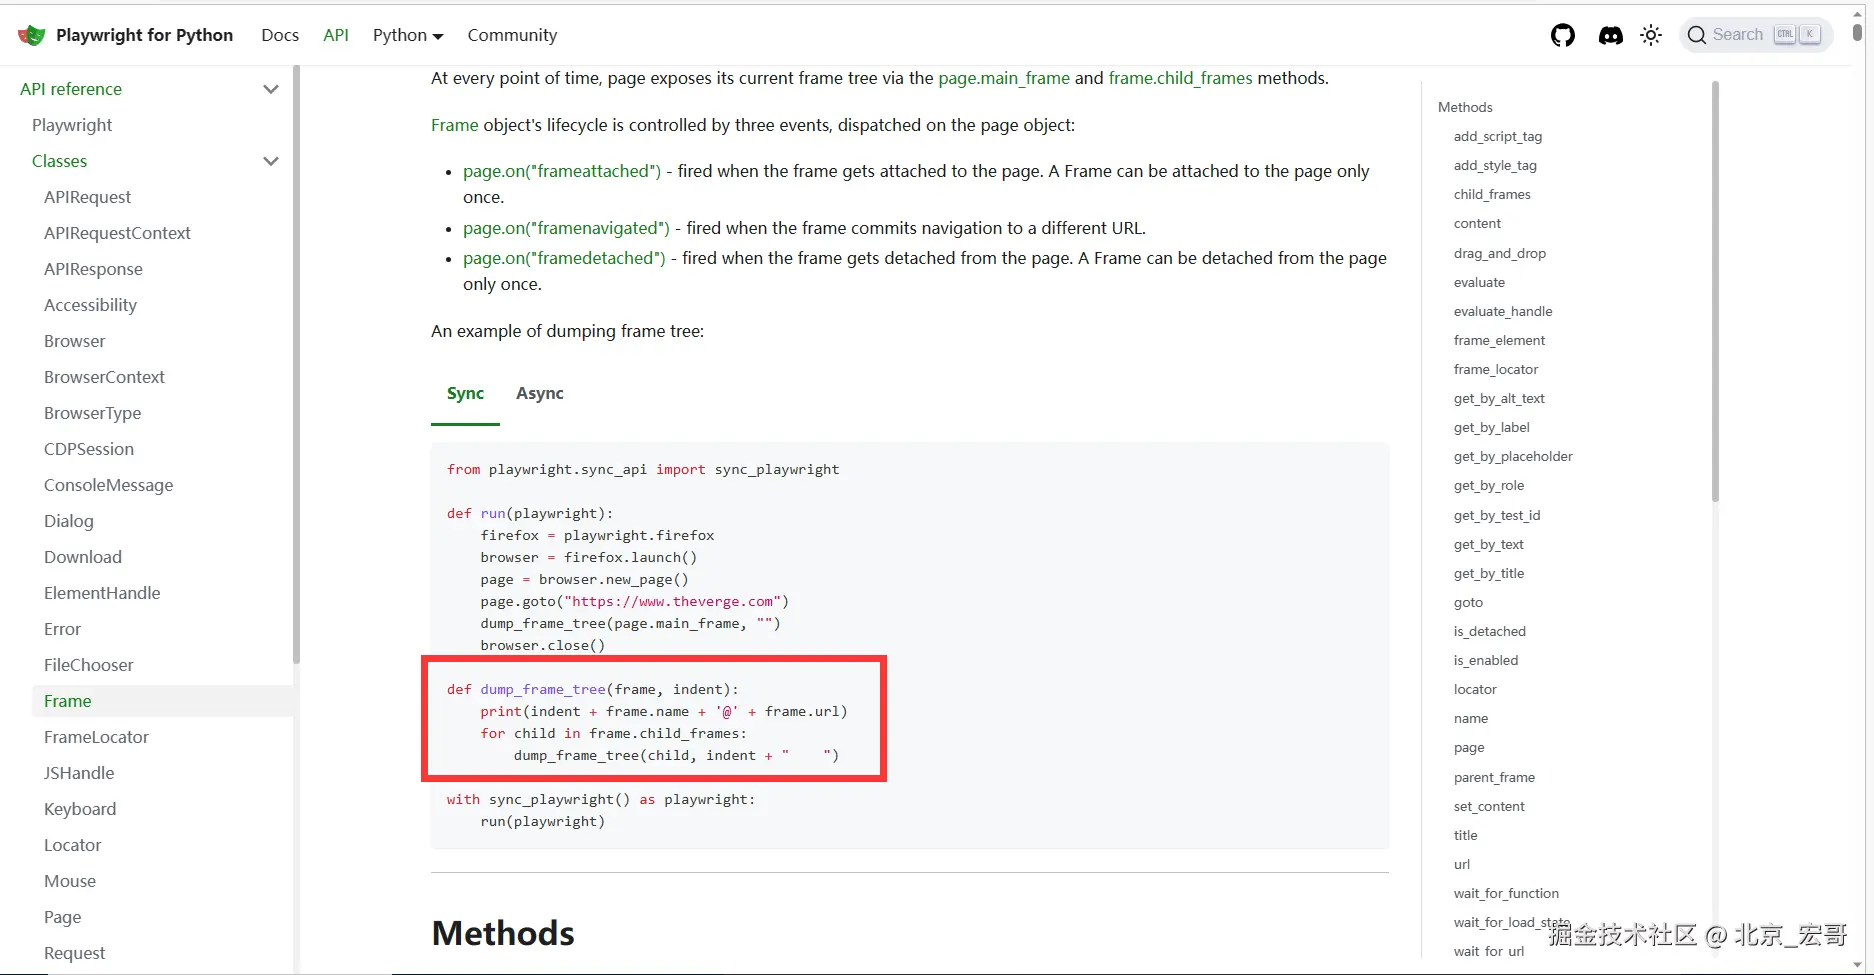Follow the page.main_frame link

pos(1003,78)
